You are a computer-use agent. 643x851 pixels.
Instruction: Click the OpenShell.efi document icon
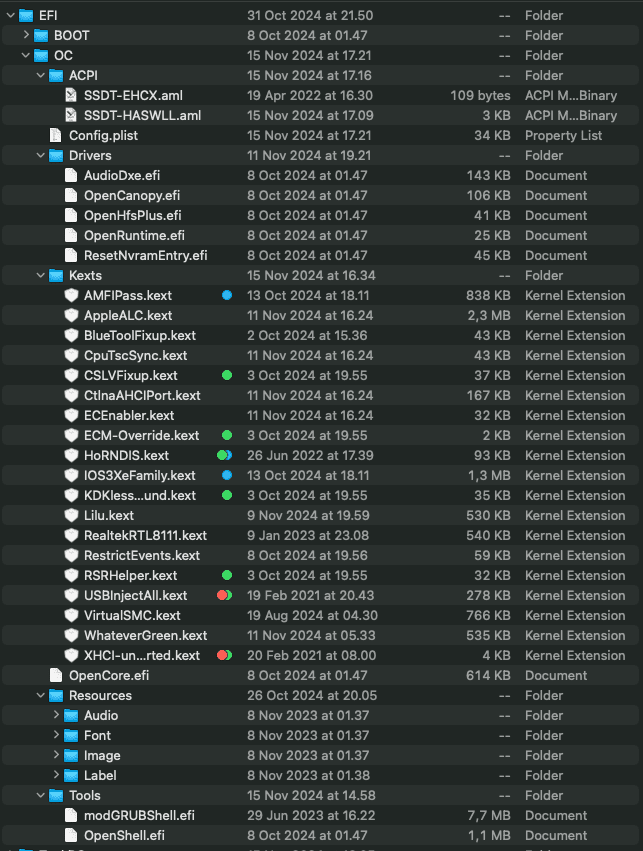pos(71,835)
